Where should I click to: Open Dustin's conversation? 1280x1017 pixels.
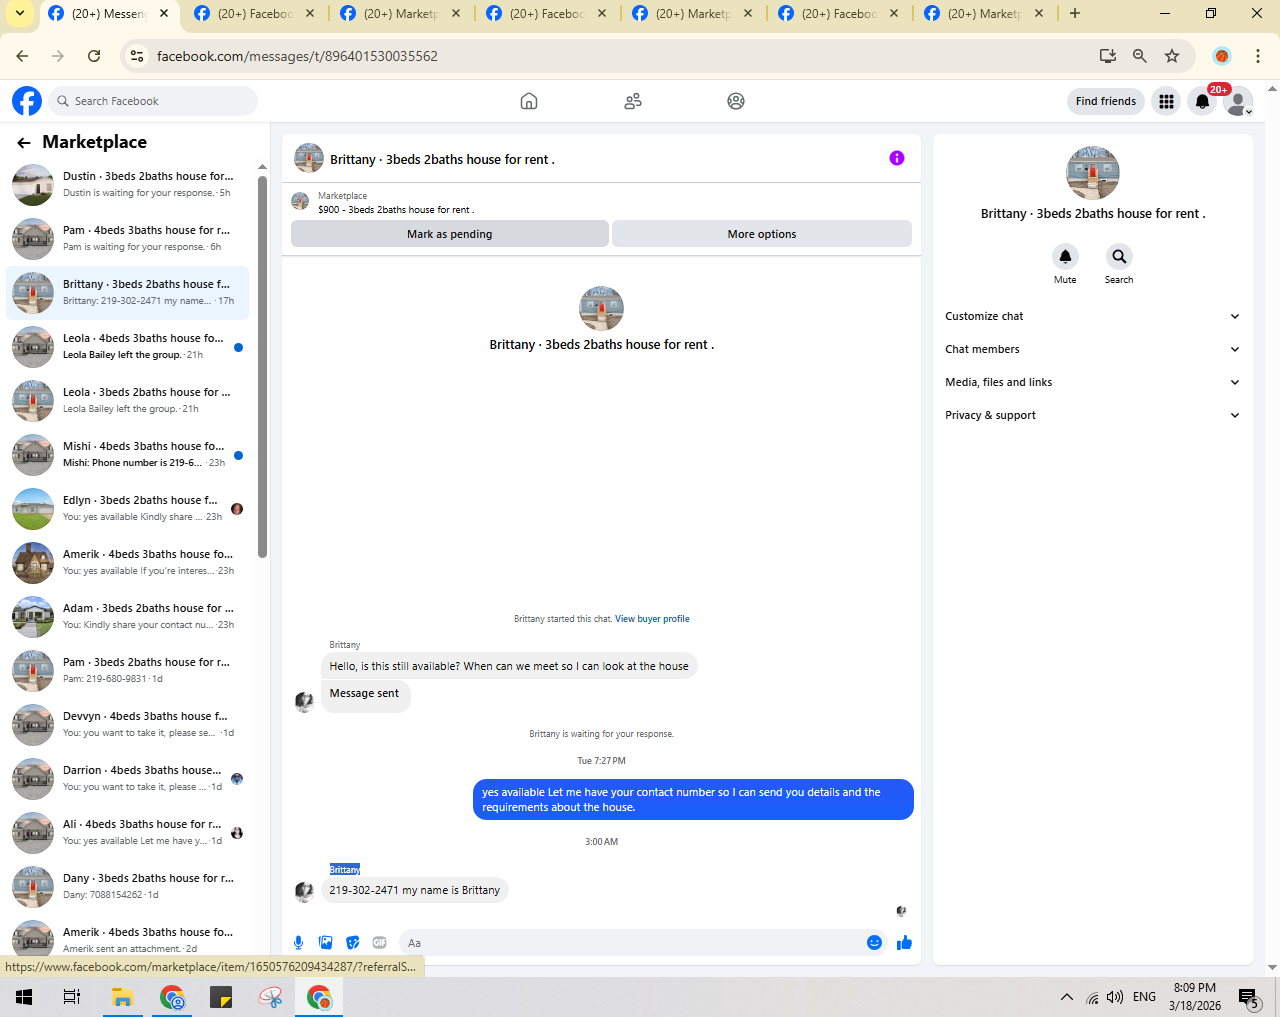(x=127, y=185)
